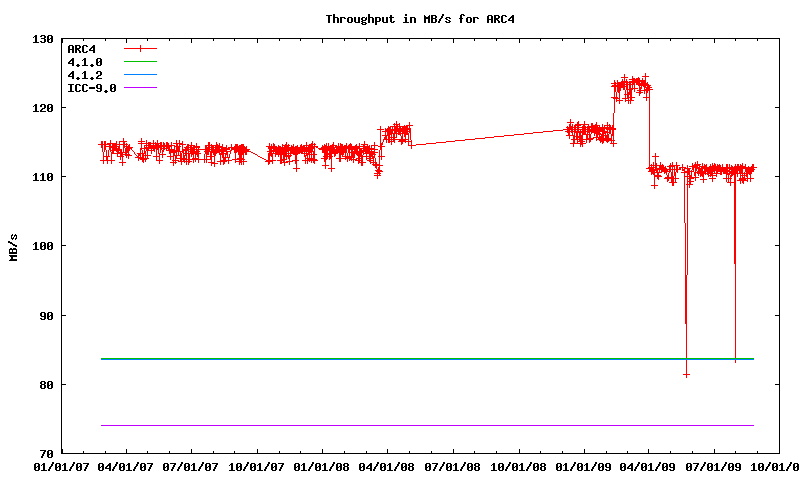Select the 4.1.2 legend label
The height and width of the screenshot is (480, 800).
pyautogui.click(x=85, y=75)
